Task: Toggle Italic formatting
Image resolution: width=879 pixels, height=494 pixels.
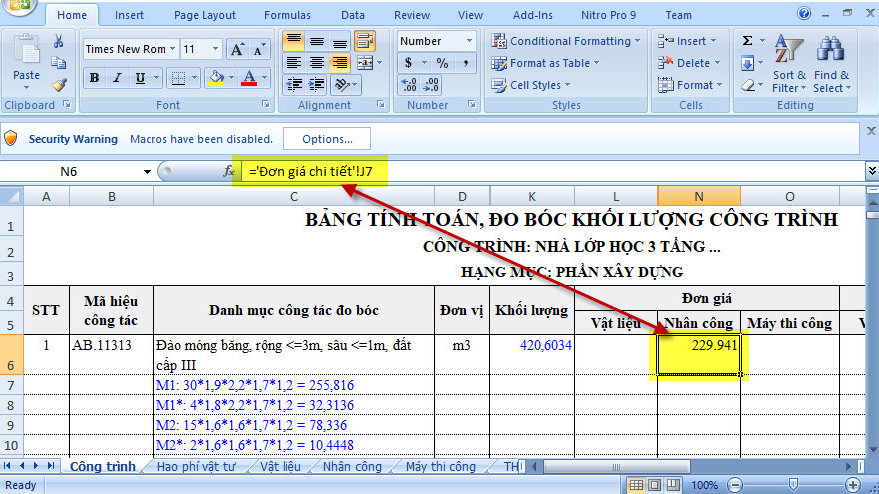Action: 117,78
